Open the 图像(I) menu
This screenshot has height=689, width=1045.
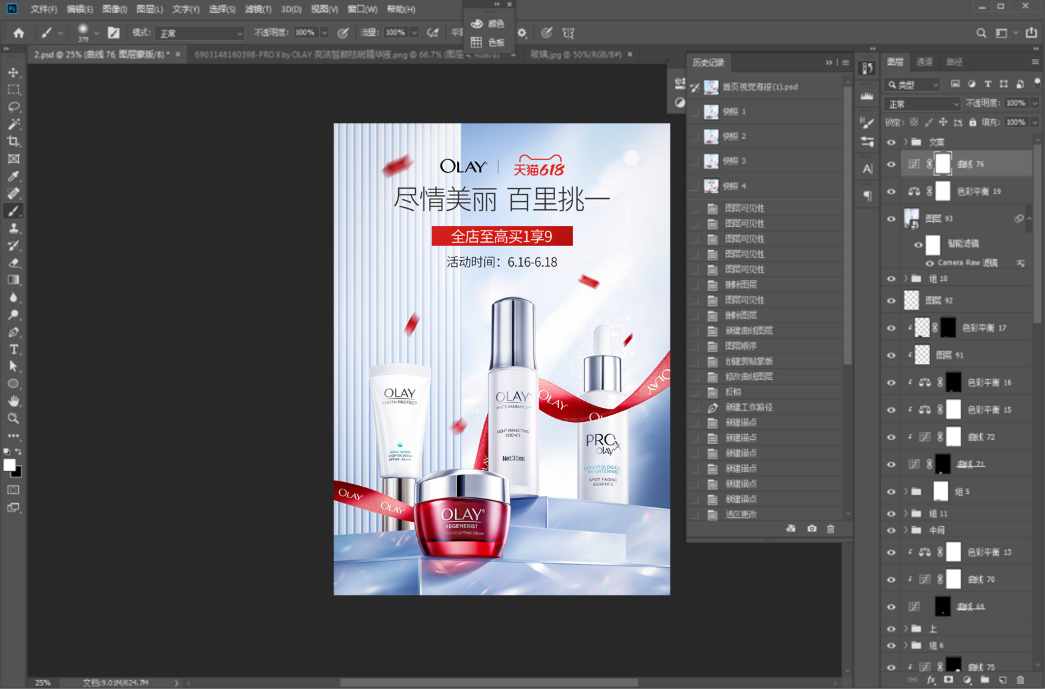115,9
